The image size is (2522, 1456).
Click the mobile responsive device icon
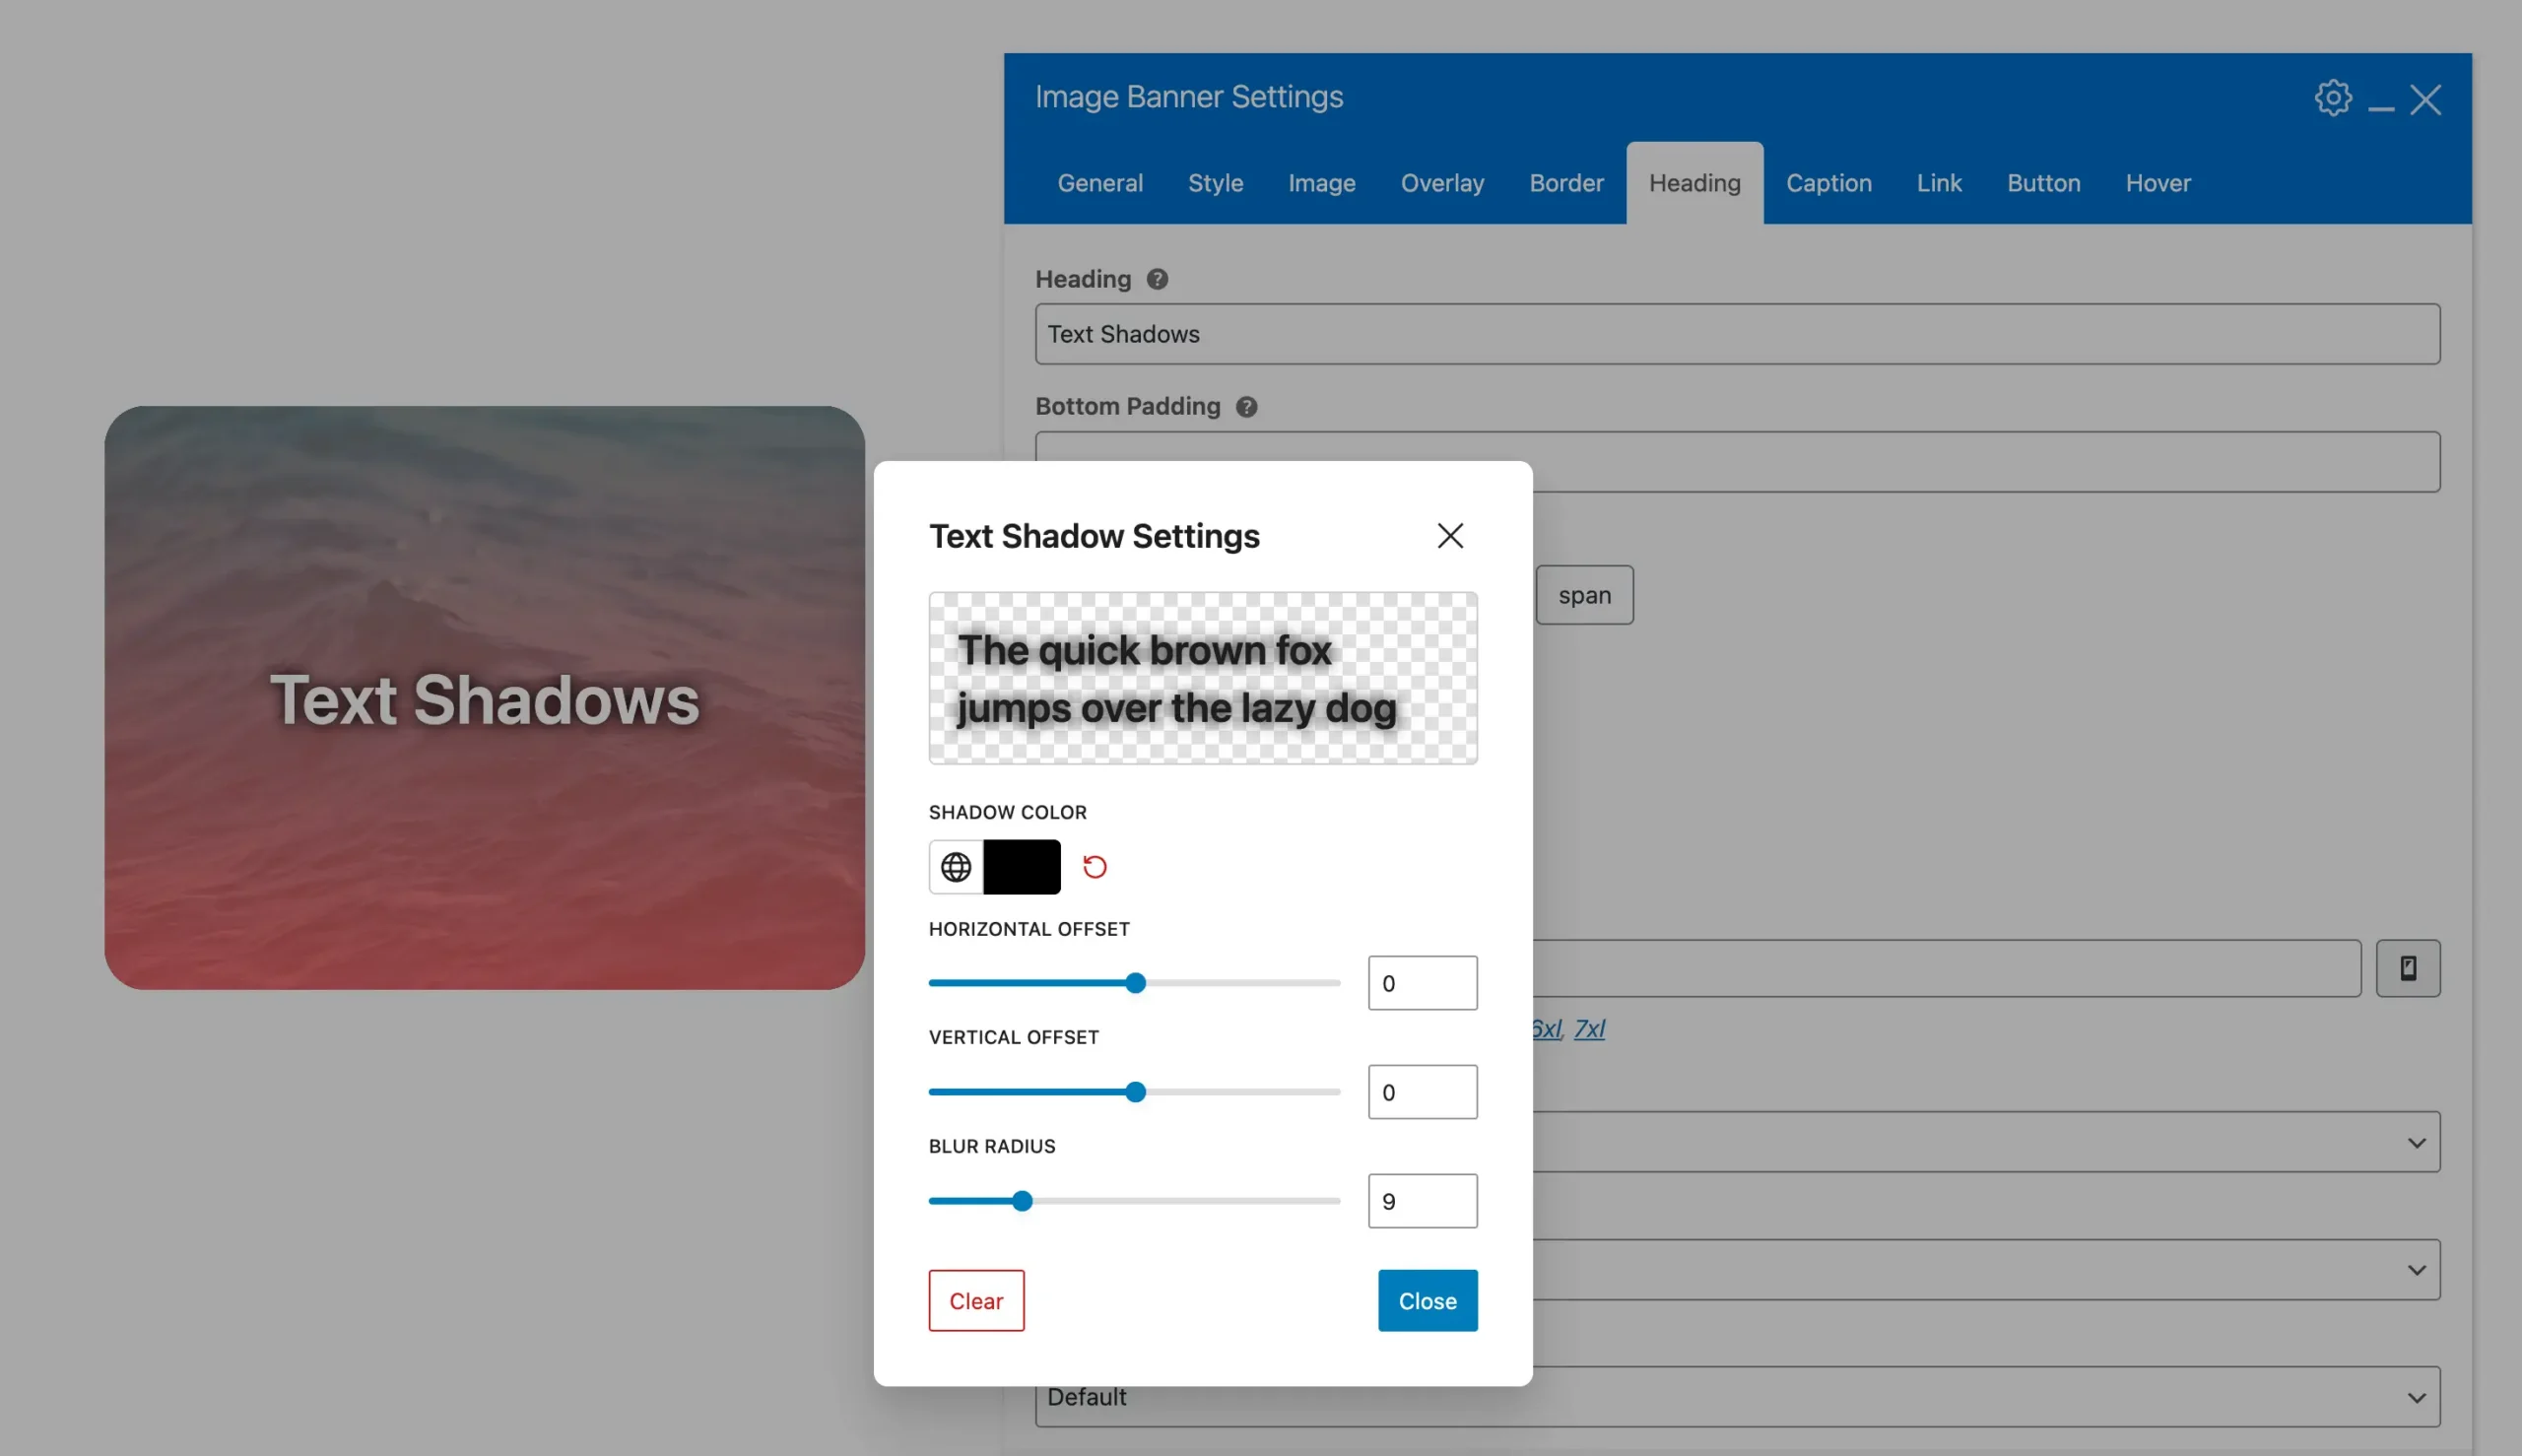pos(2407,968)
